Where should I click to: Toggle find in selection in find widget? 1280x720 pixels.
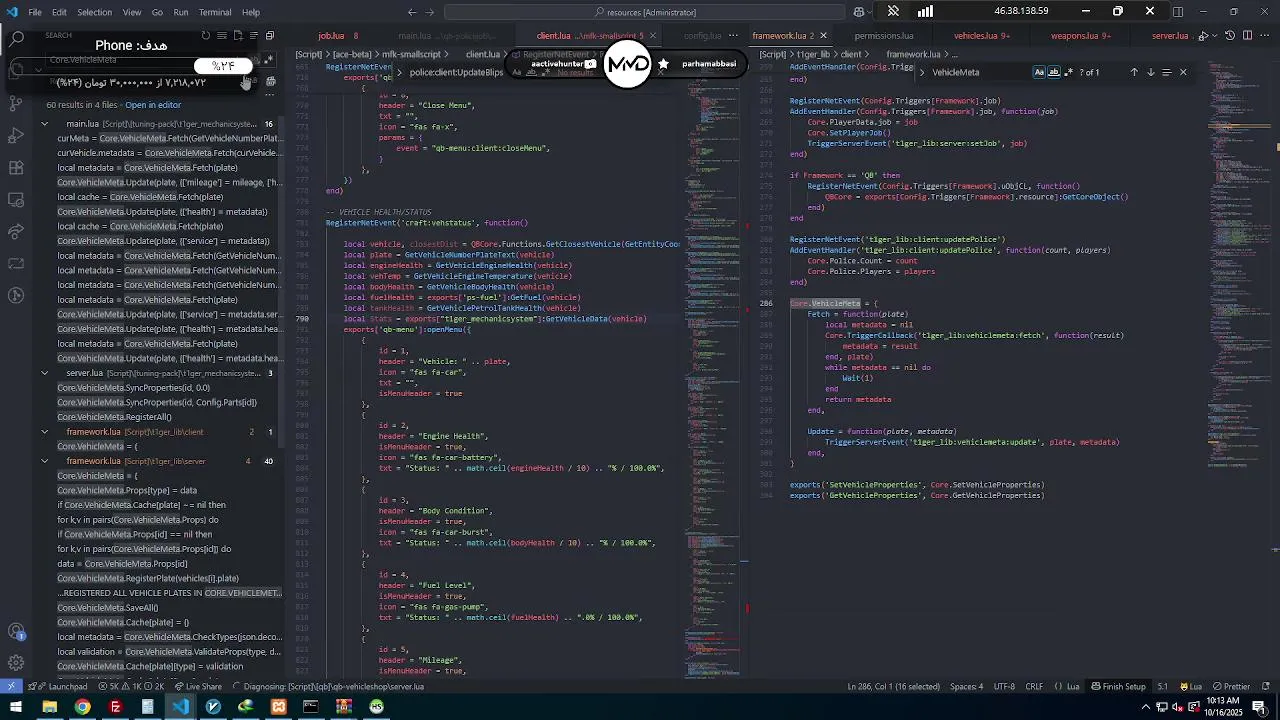1166,72
